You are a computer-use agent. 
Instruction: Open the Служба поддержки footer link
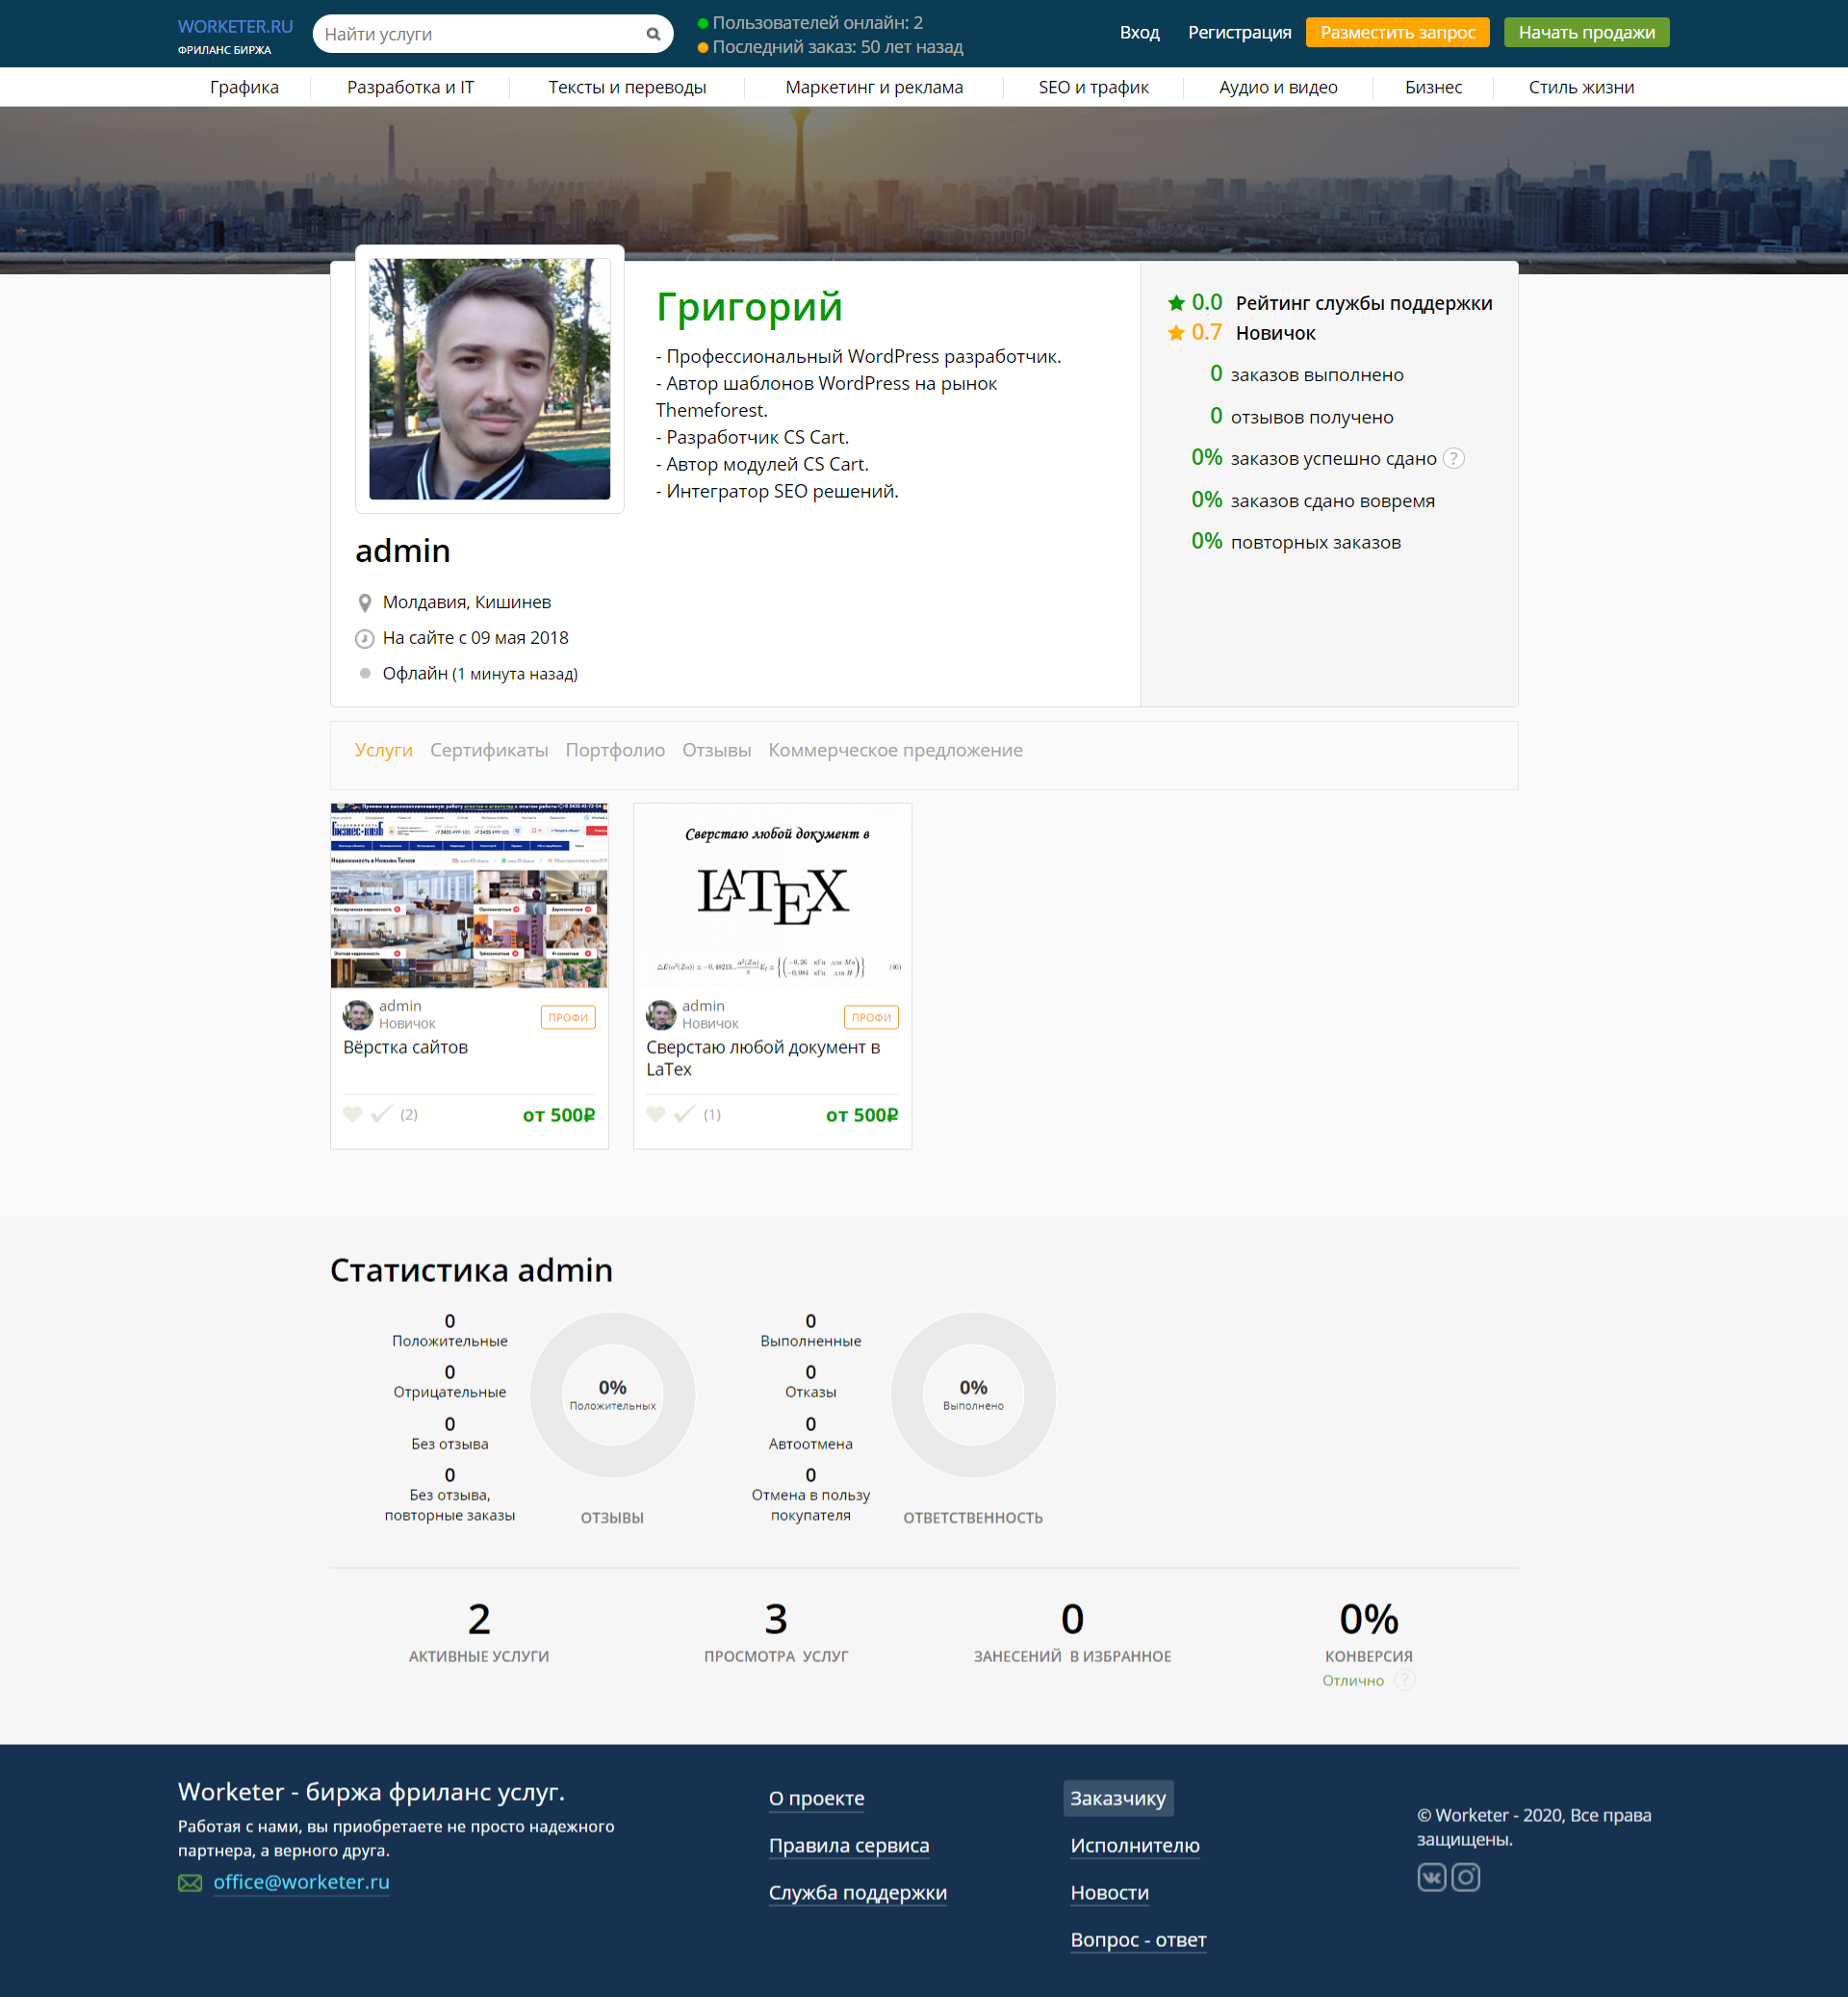[x=857, y=1893]
